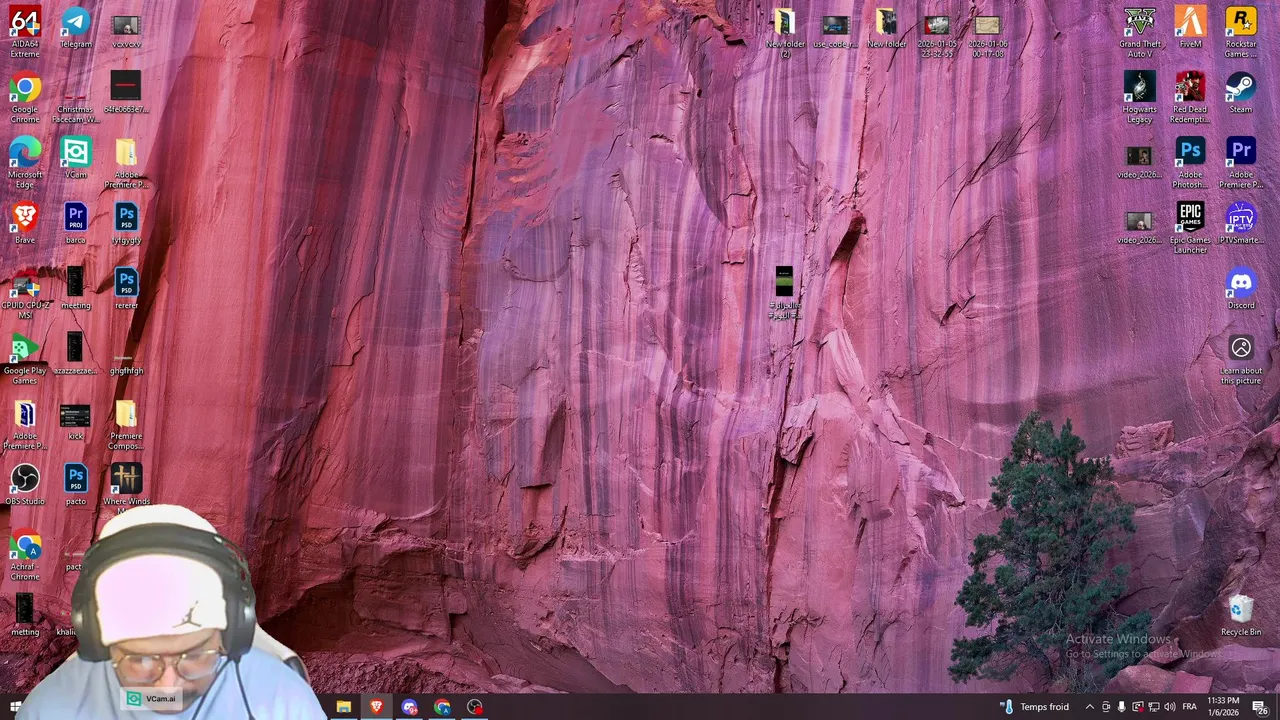Click Learn about this picture icon
The height and width of the screenshot is (720, 1280).
[x=1240, y=359]
